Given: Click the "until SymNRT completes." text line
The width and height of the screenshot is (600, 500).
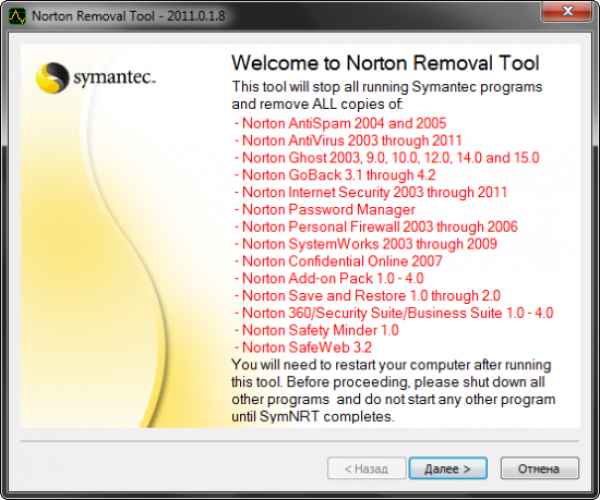Looking at the screenshot, I should pos(313,416).
